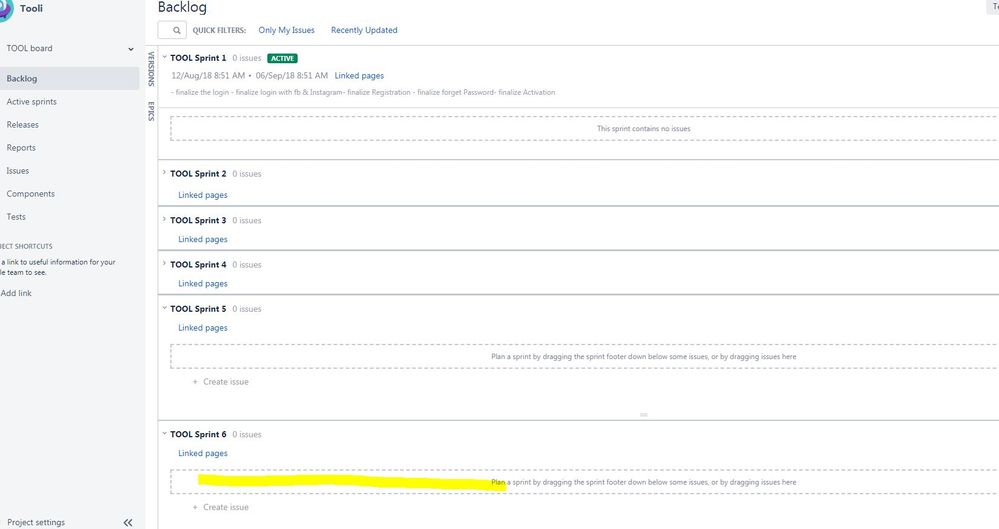
Task: Collapse the sidebar with double-chevron icon
Action: point(128,522)
